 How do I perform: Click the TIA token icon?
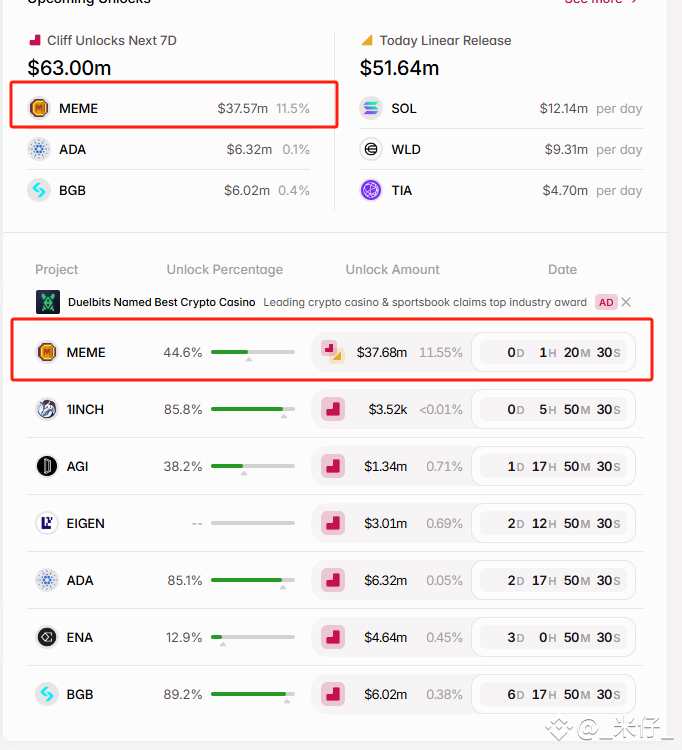(371, 190)
